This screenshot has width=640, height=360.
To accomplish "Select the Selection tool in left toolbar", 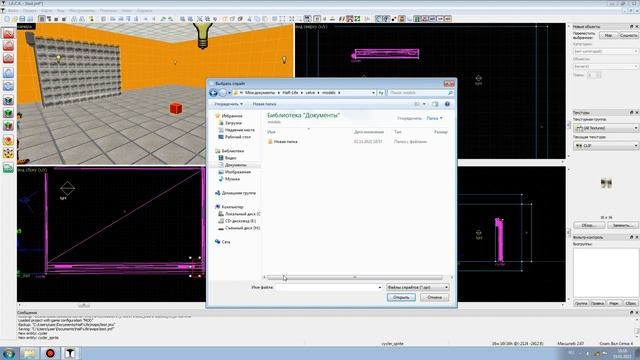I will [x=8, y=33].
